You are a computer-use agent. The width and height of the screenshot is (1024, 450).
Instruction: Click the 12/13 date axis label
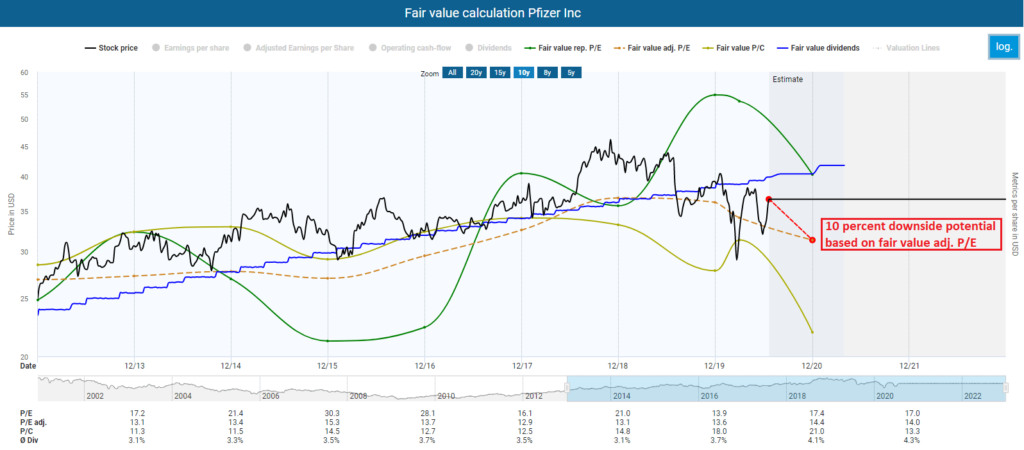[134, 366]
